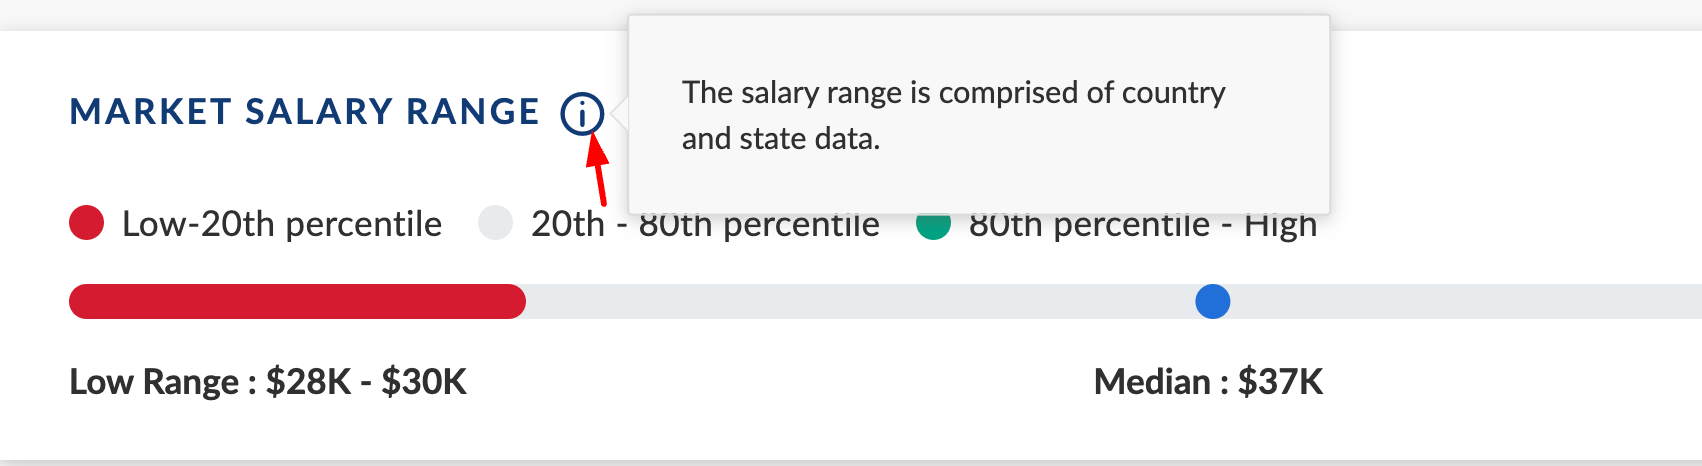
Task: Click the green 80th percentile-High legend dot
Action: 933,226
